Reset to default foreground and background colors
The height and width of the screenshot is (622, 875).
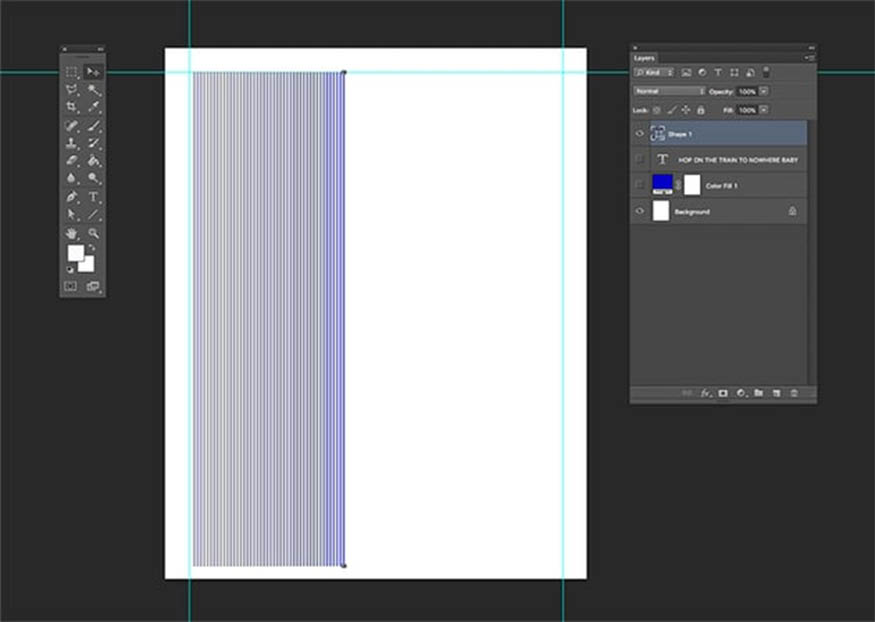pyautogui.click(x=70, y=270)
